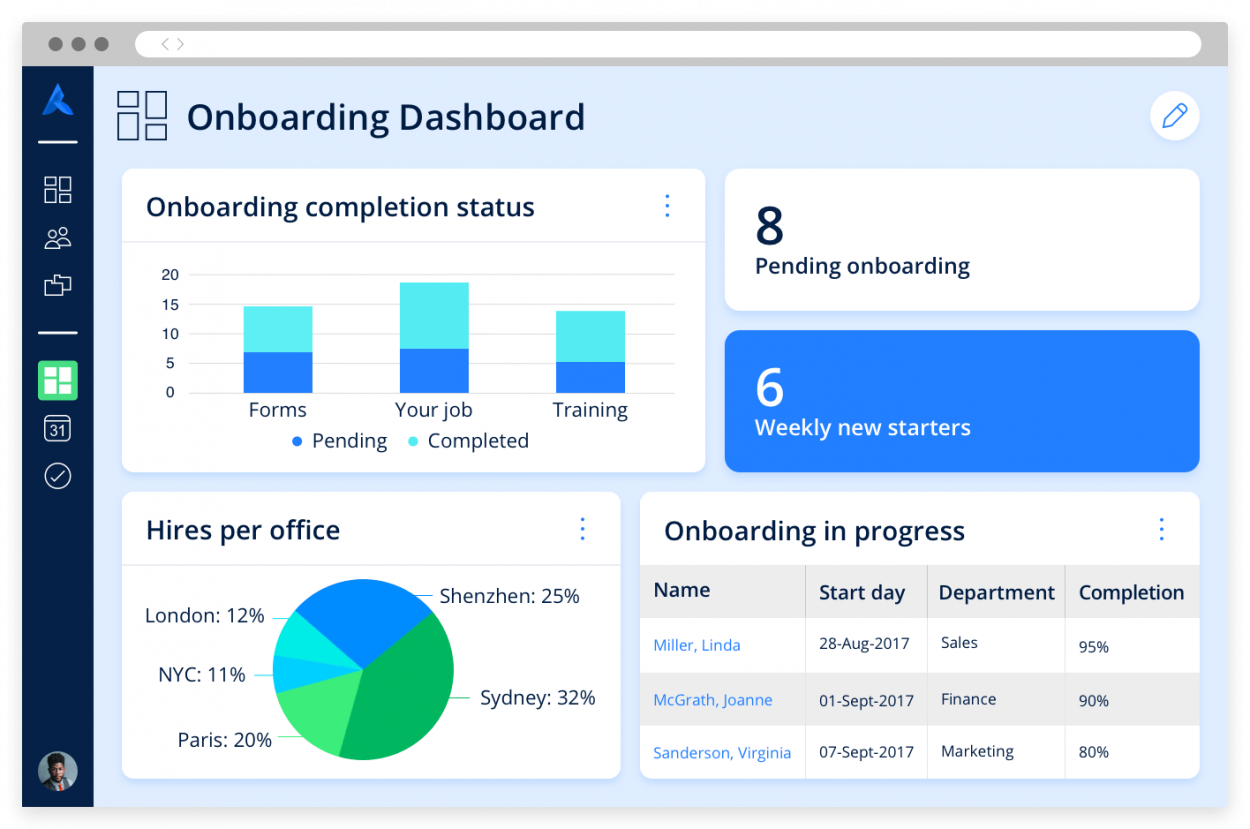Open the Calendar icon in the sidebar

pos(57,428)
